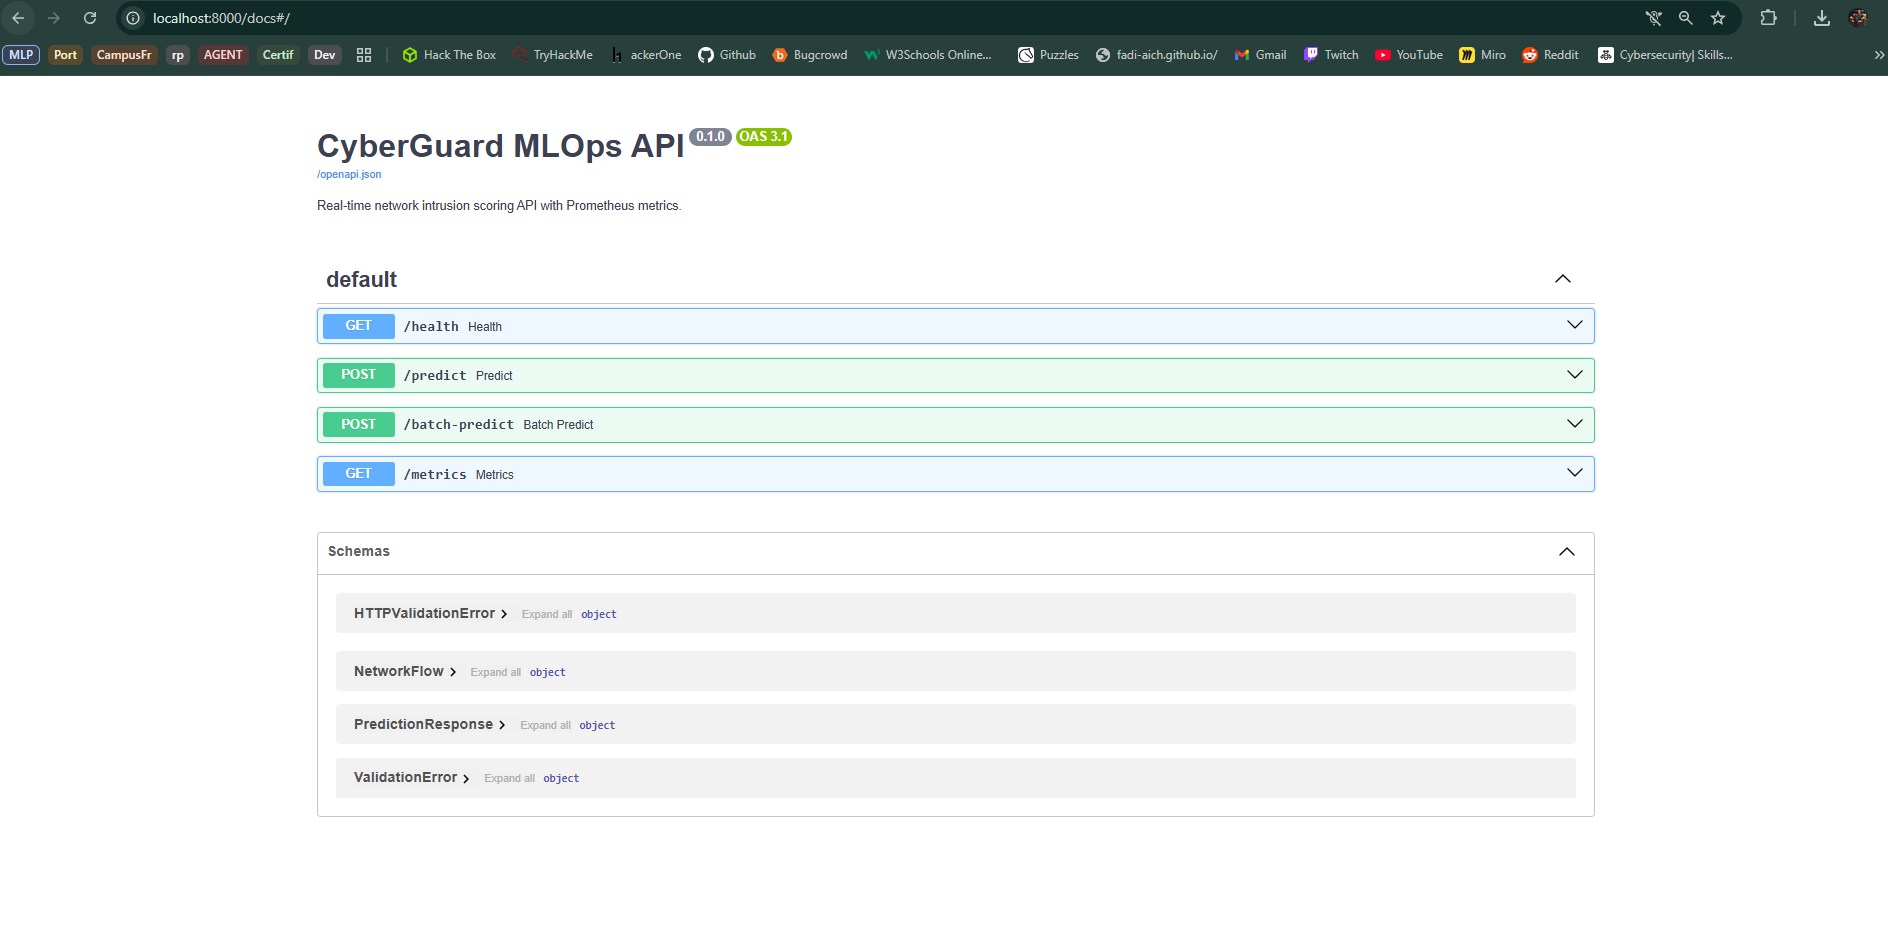The image size is (1888, 947).
Task: Show more bookmarks with the double chevron
Action: click(x=1879, y=55)
